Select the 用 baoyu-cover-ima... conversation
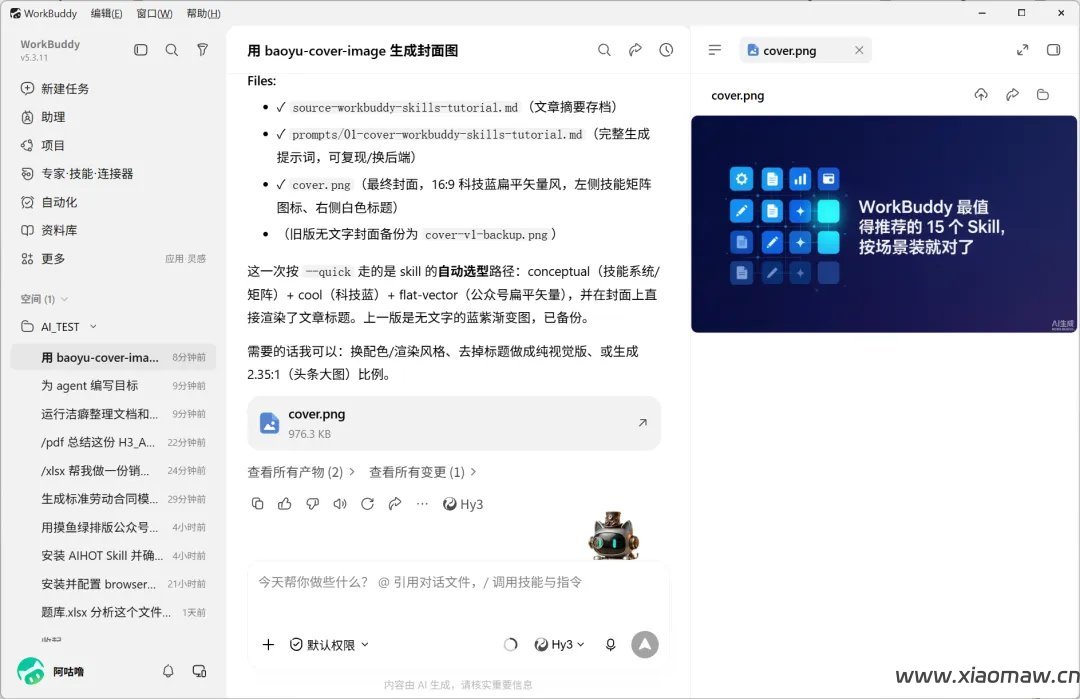The width and height of the screenshot is (1080, 699). (x=114, y=357)
